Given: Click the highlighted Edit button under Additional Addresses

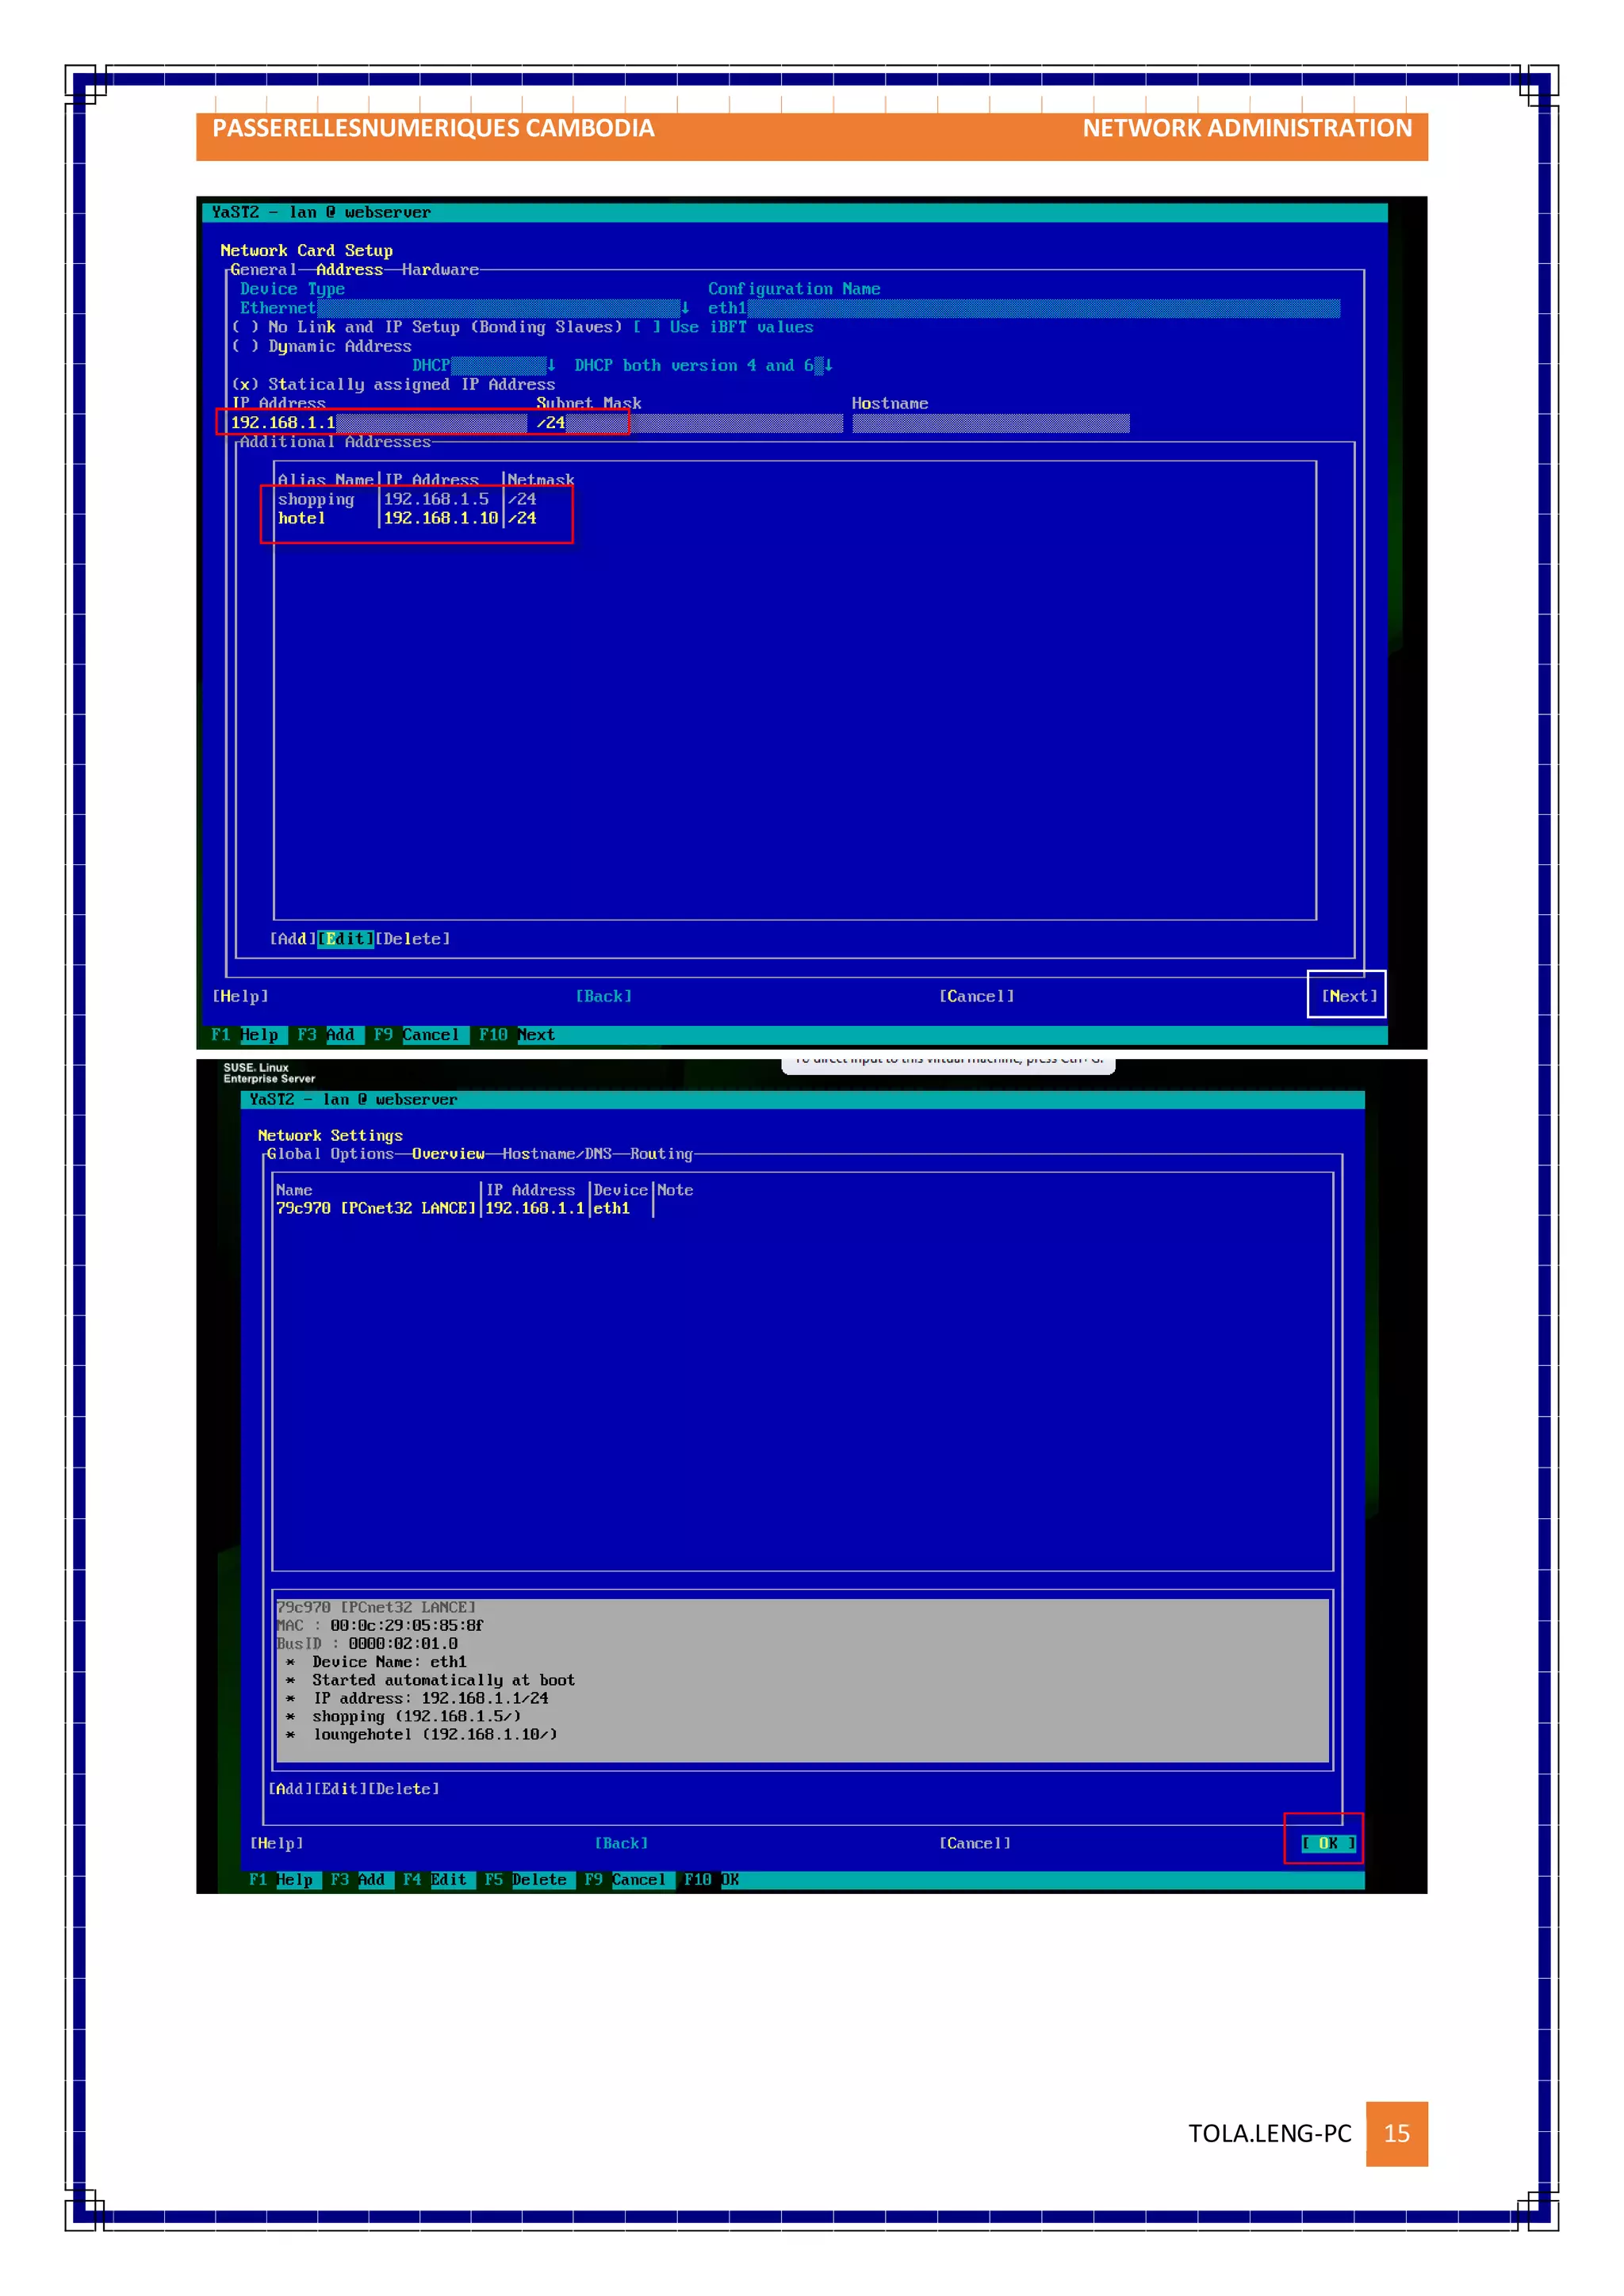Looking at the screenshot, I should [345, 939].
